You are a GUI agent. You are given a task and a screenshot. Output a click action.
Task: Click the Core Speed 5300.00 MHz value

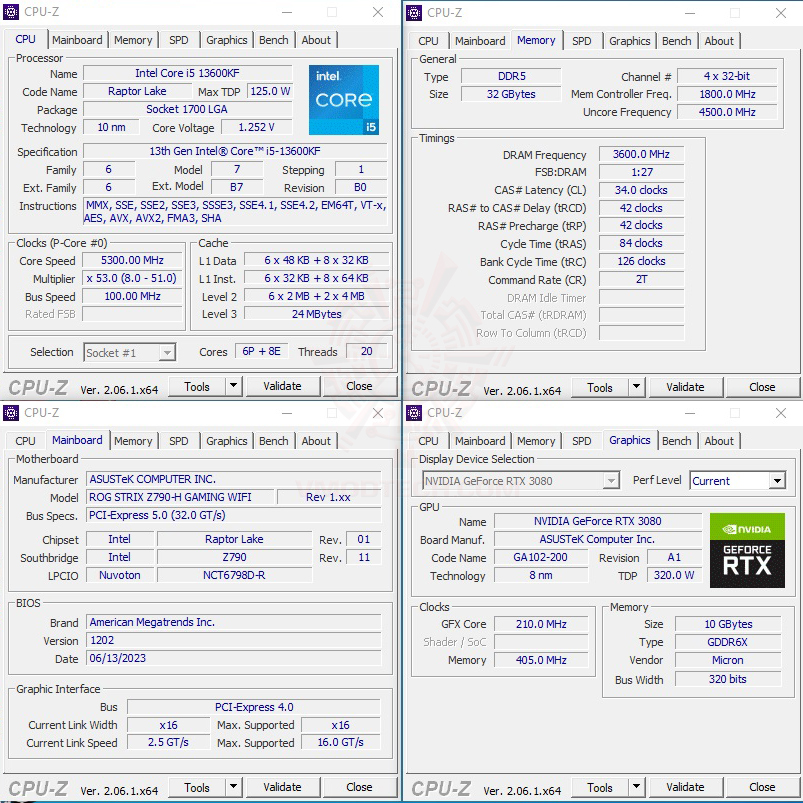point(132,260)
